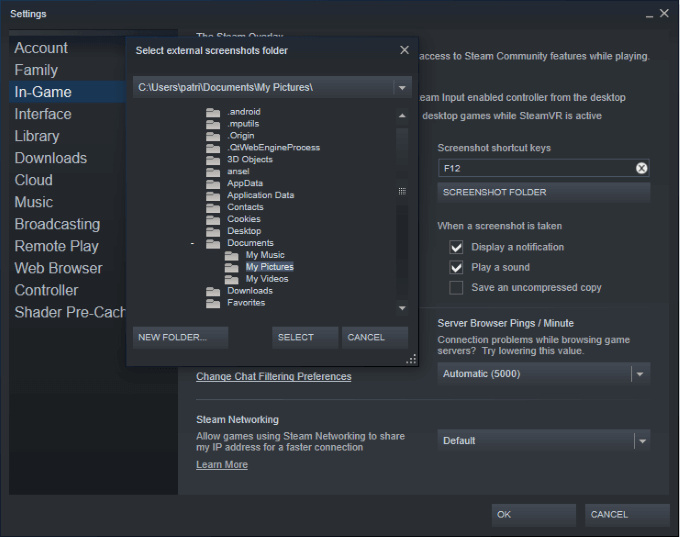Select the My Music folder name

pos(265,255)
